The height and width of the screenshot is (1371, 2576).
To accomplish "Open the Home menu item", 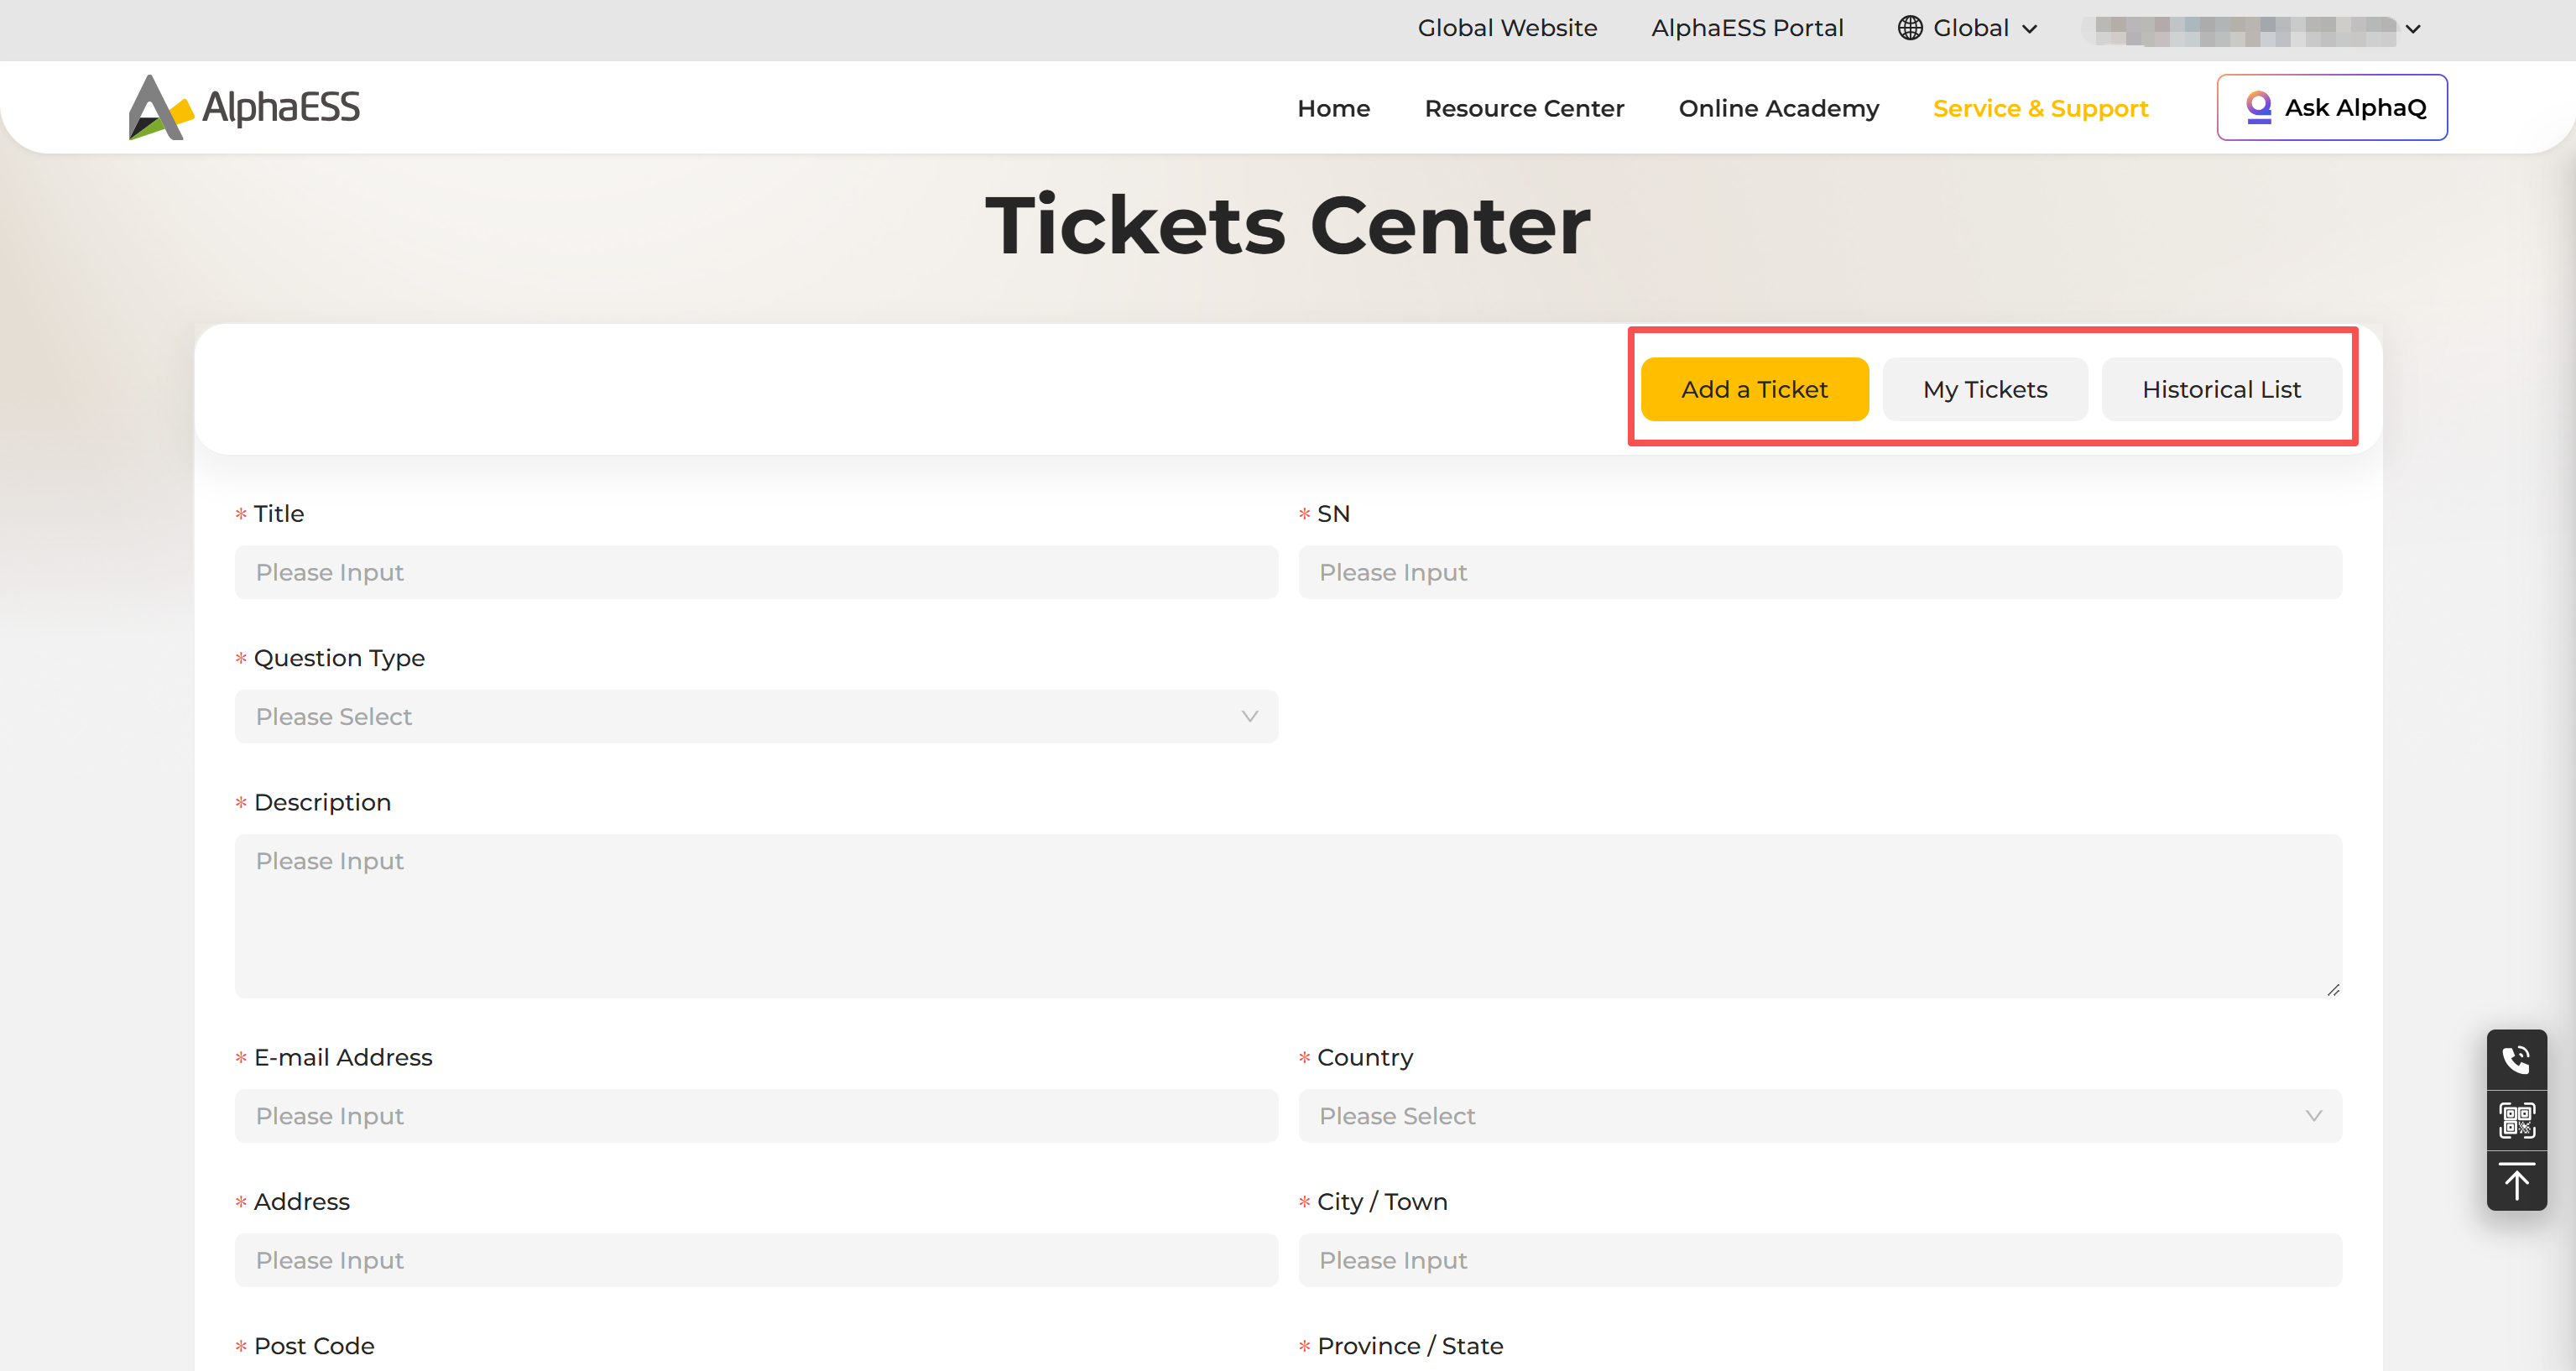I will [1333, 108].
